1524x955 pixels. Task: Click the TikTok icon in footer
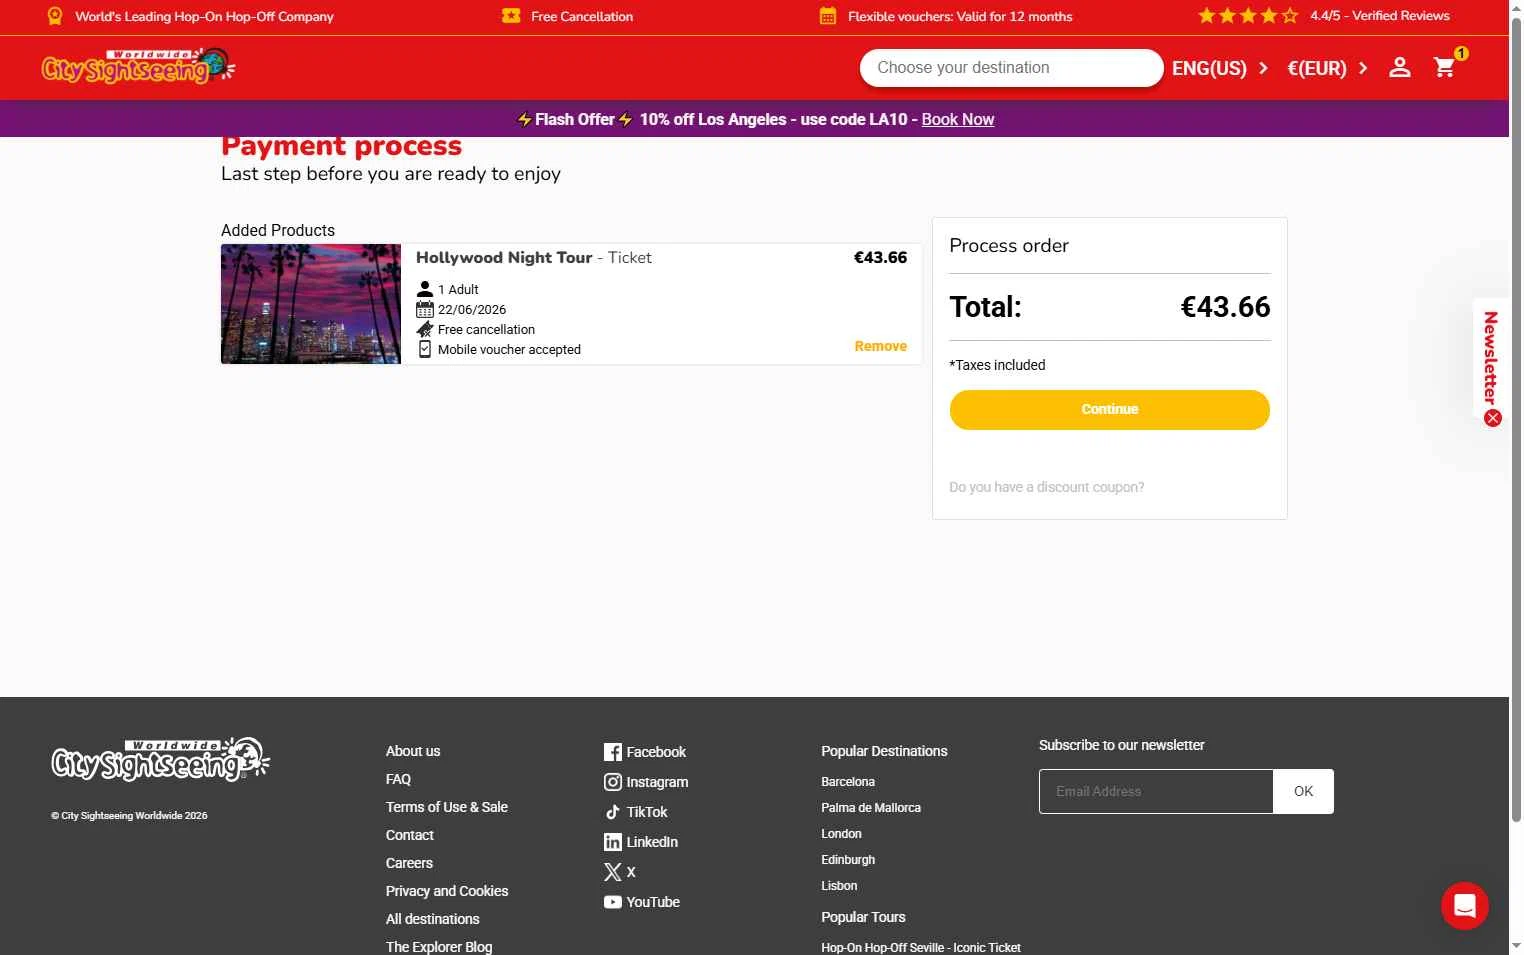click(613, 812)
